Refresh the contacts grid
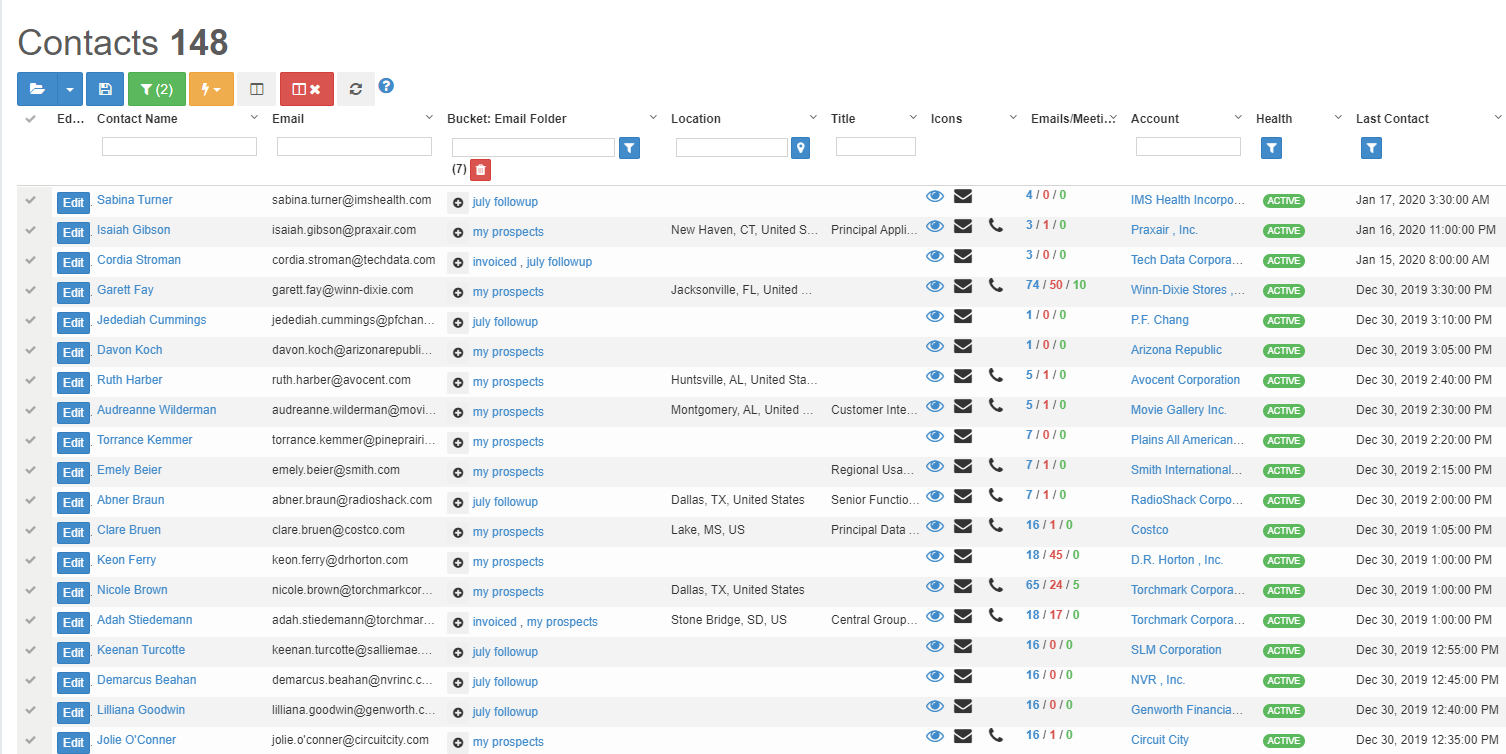The height and width of the screenshot is (754, 1506). click(356, 89)
